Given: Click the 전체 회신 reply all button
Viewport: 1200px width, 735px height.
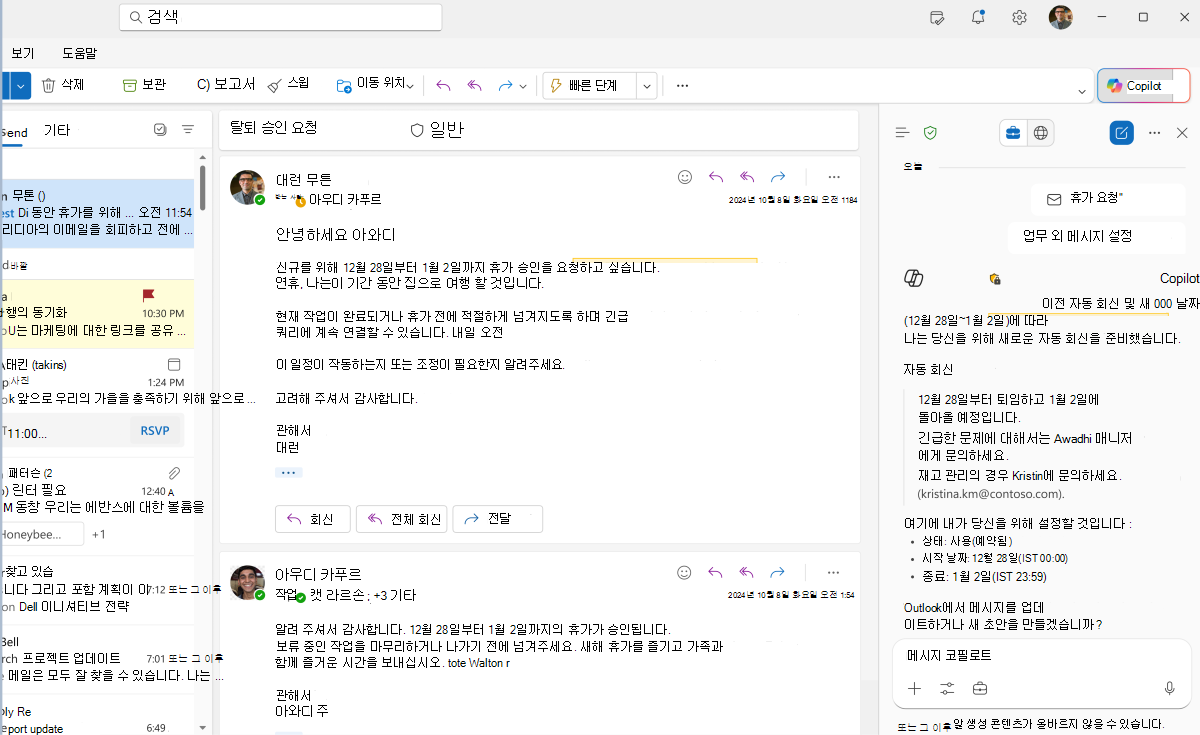Looking at the screenshot, I should point(403,519).
